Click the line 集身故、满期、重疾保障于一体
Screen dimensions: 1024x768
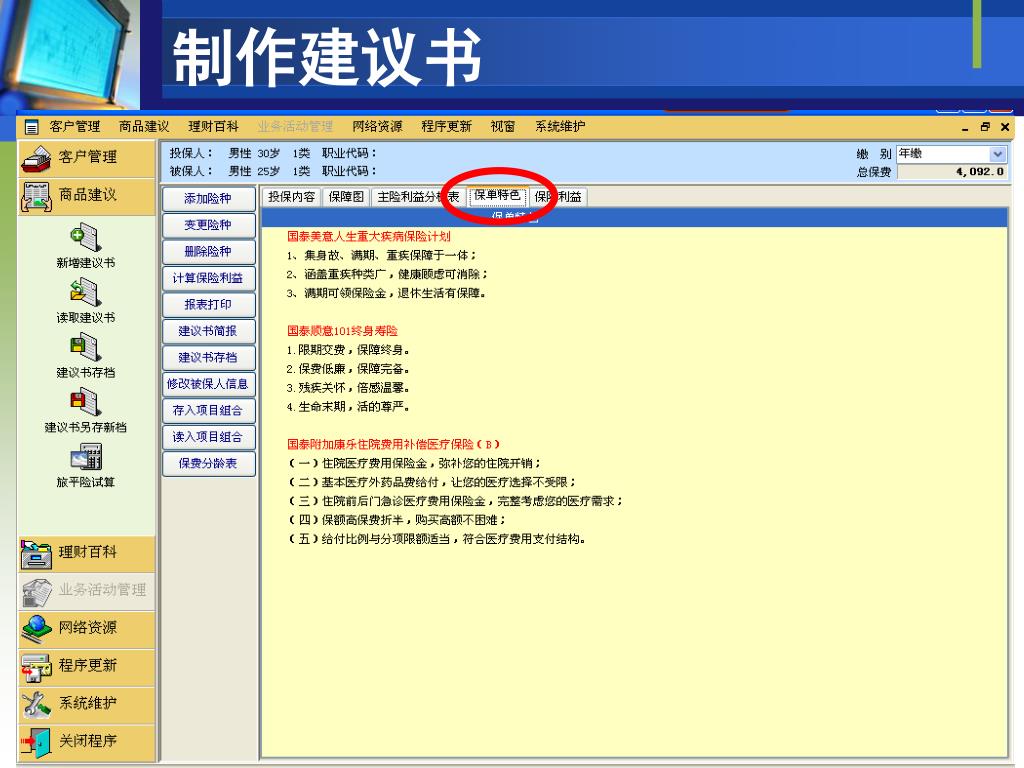tap(381, 255)
